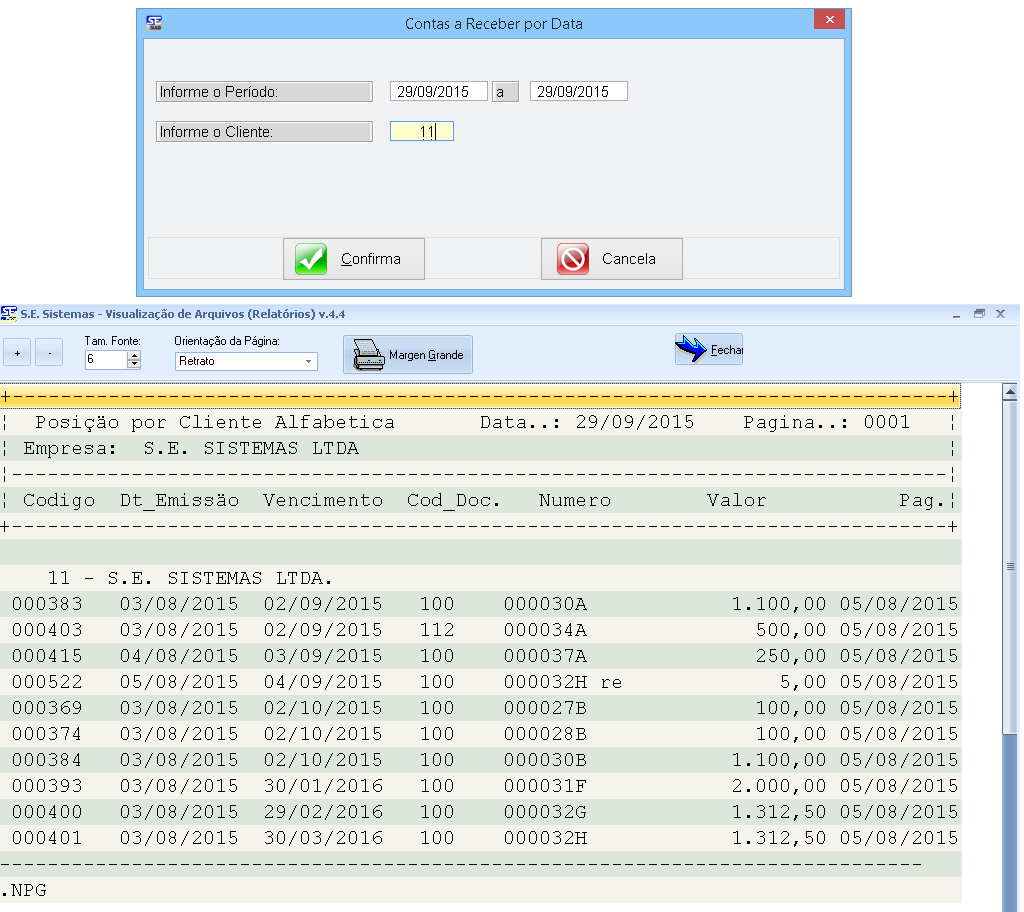Click the green checkmark Confirma button
The height and width of the screenshot is (912, 1024).
pyautogui.click(x=354, y=259)
